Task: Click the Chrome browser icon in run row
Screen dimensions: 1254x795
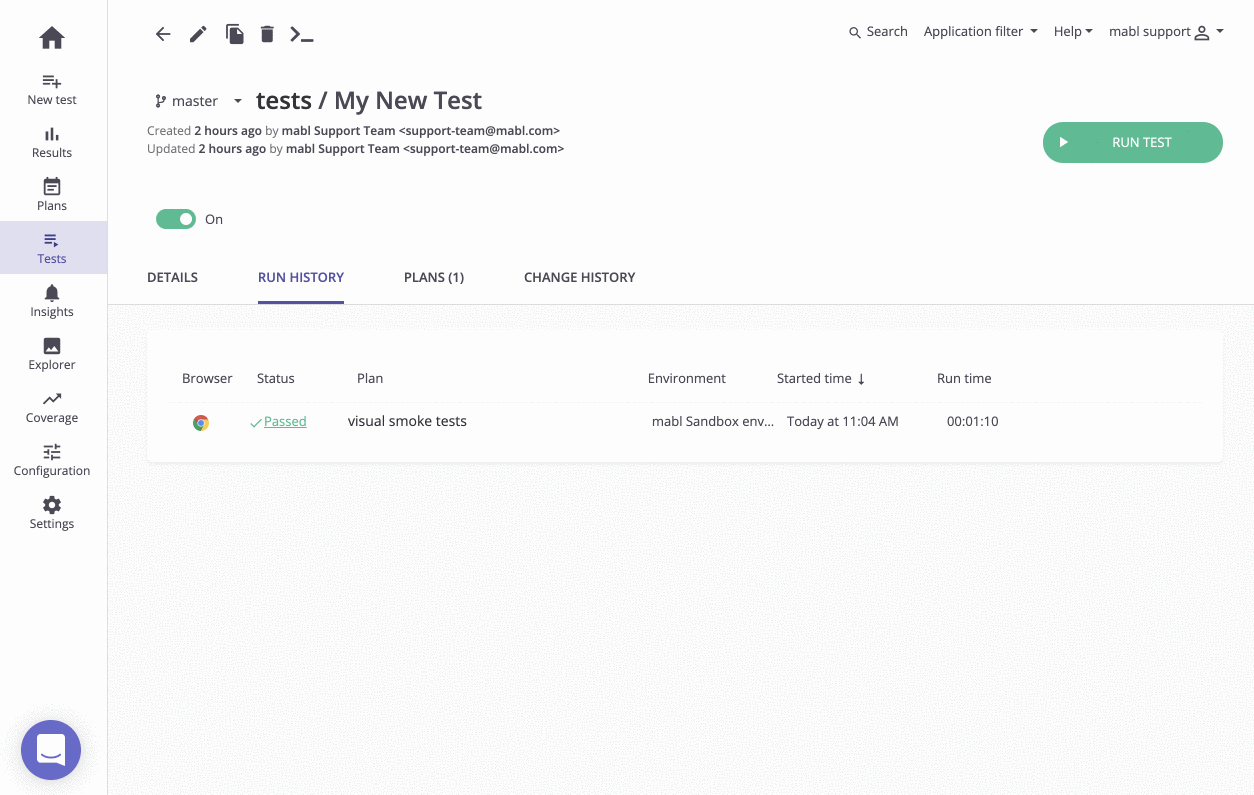Action: 201,423
